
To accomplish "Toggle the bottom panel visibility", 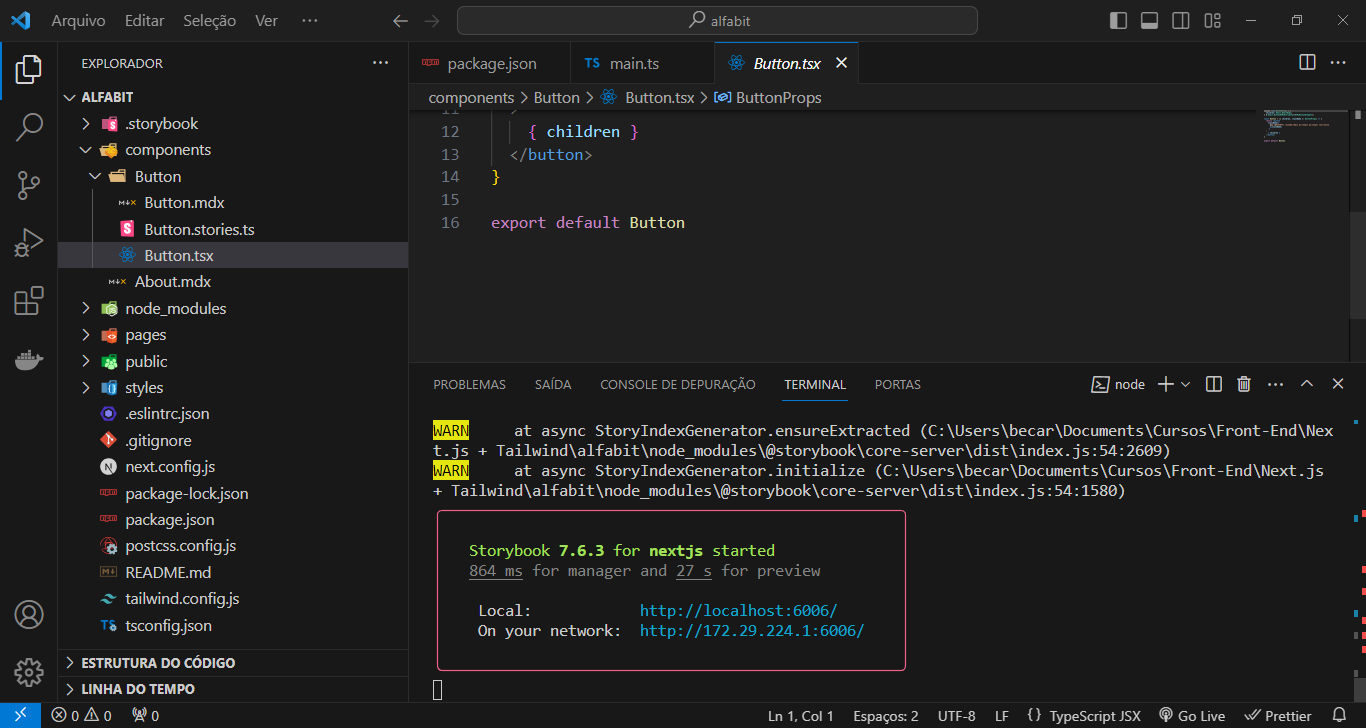I will pos(1149,20).
